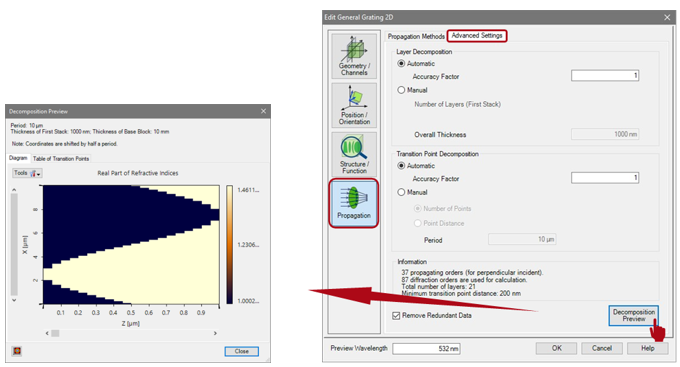
Task: Click left arrow of horizontal diagram scrollbar
Action: click(x=47, y=333)
